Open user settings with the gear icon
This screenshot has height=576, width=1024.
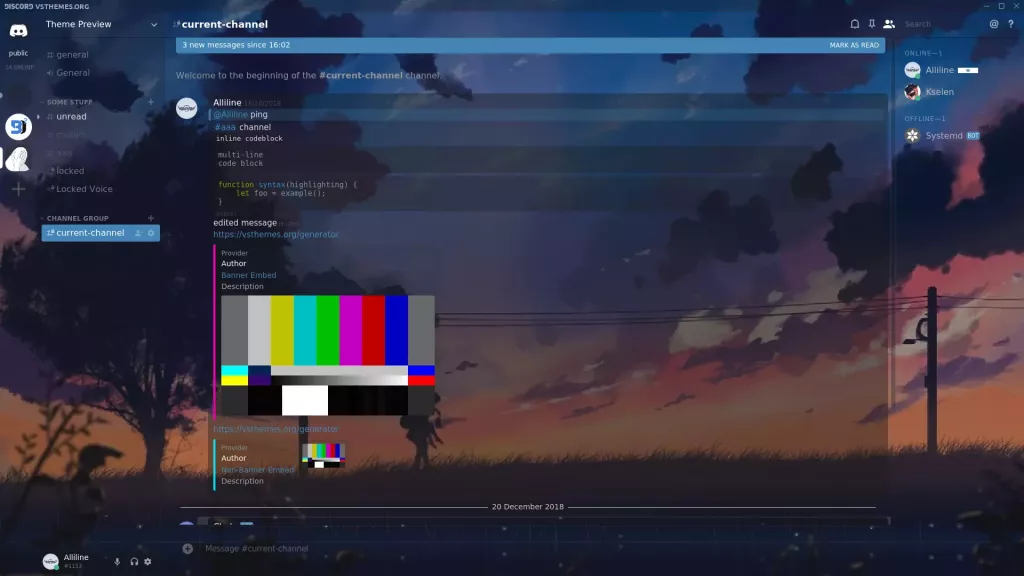click(148, 562)
